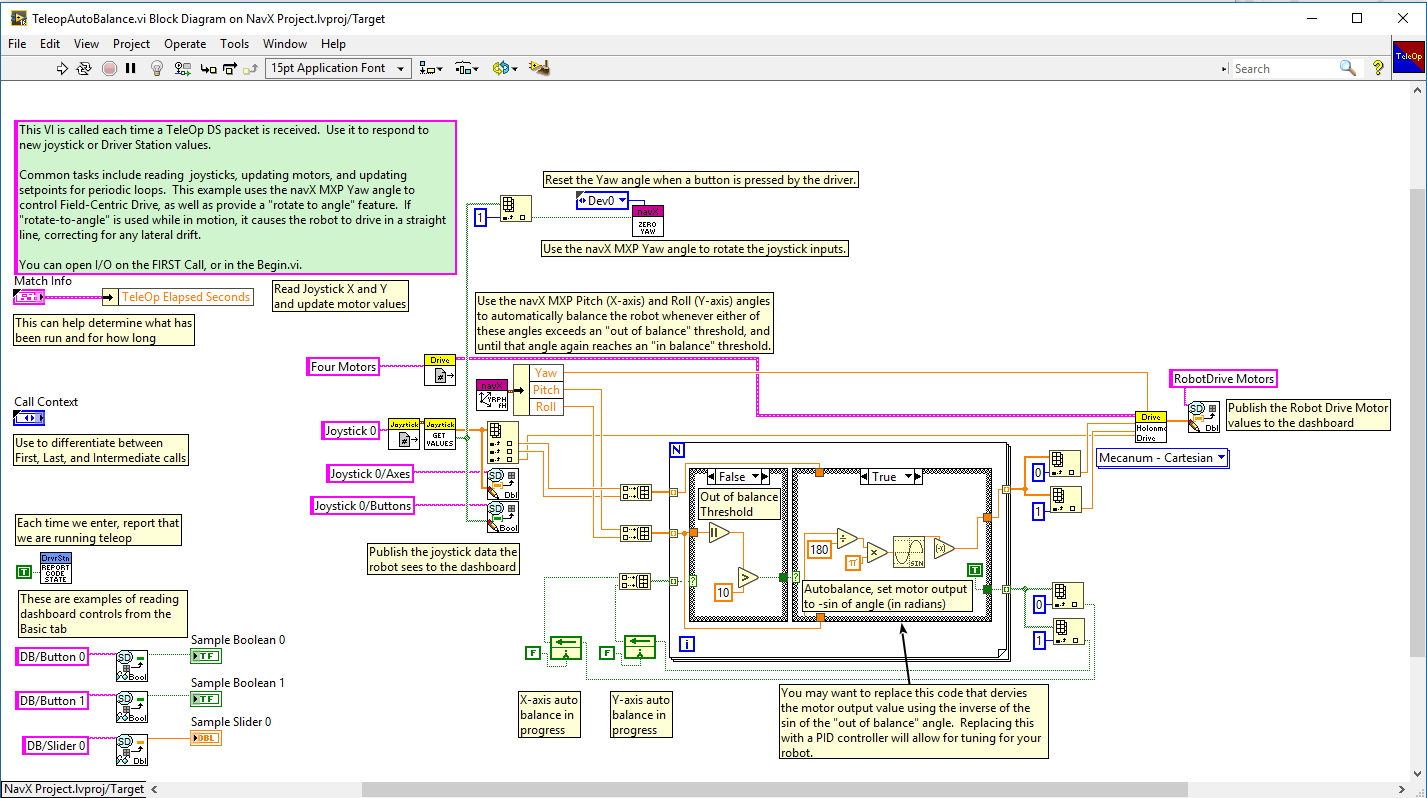Select the Joystick 0/Axes reference label
The width and height of the screenshot is (1427, 798).
372,473
